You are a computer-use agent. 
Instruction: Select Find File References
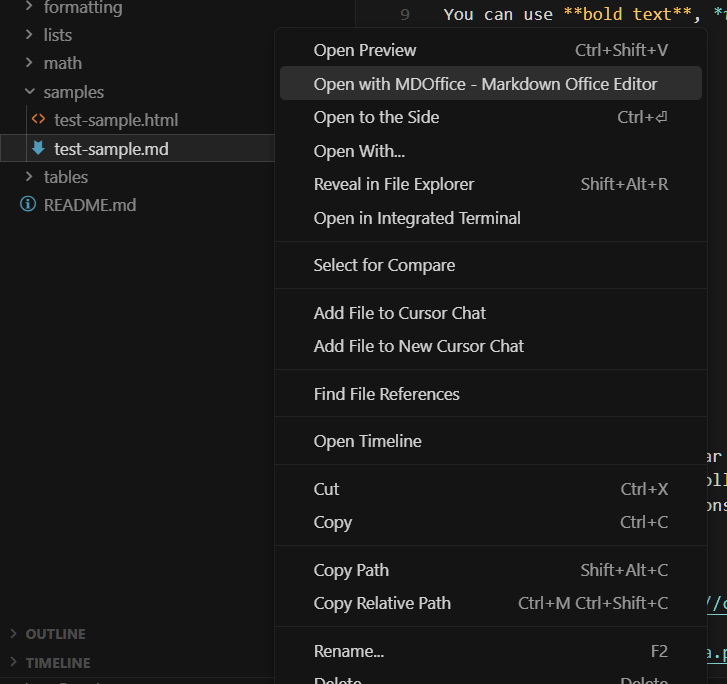(491, 394)
